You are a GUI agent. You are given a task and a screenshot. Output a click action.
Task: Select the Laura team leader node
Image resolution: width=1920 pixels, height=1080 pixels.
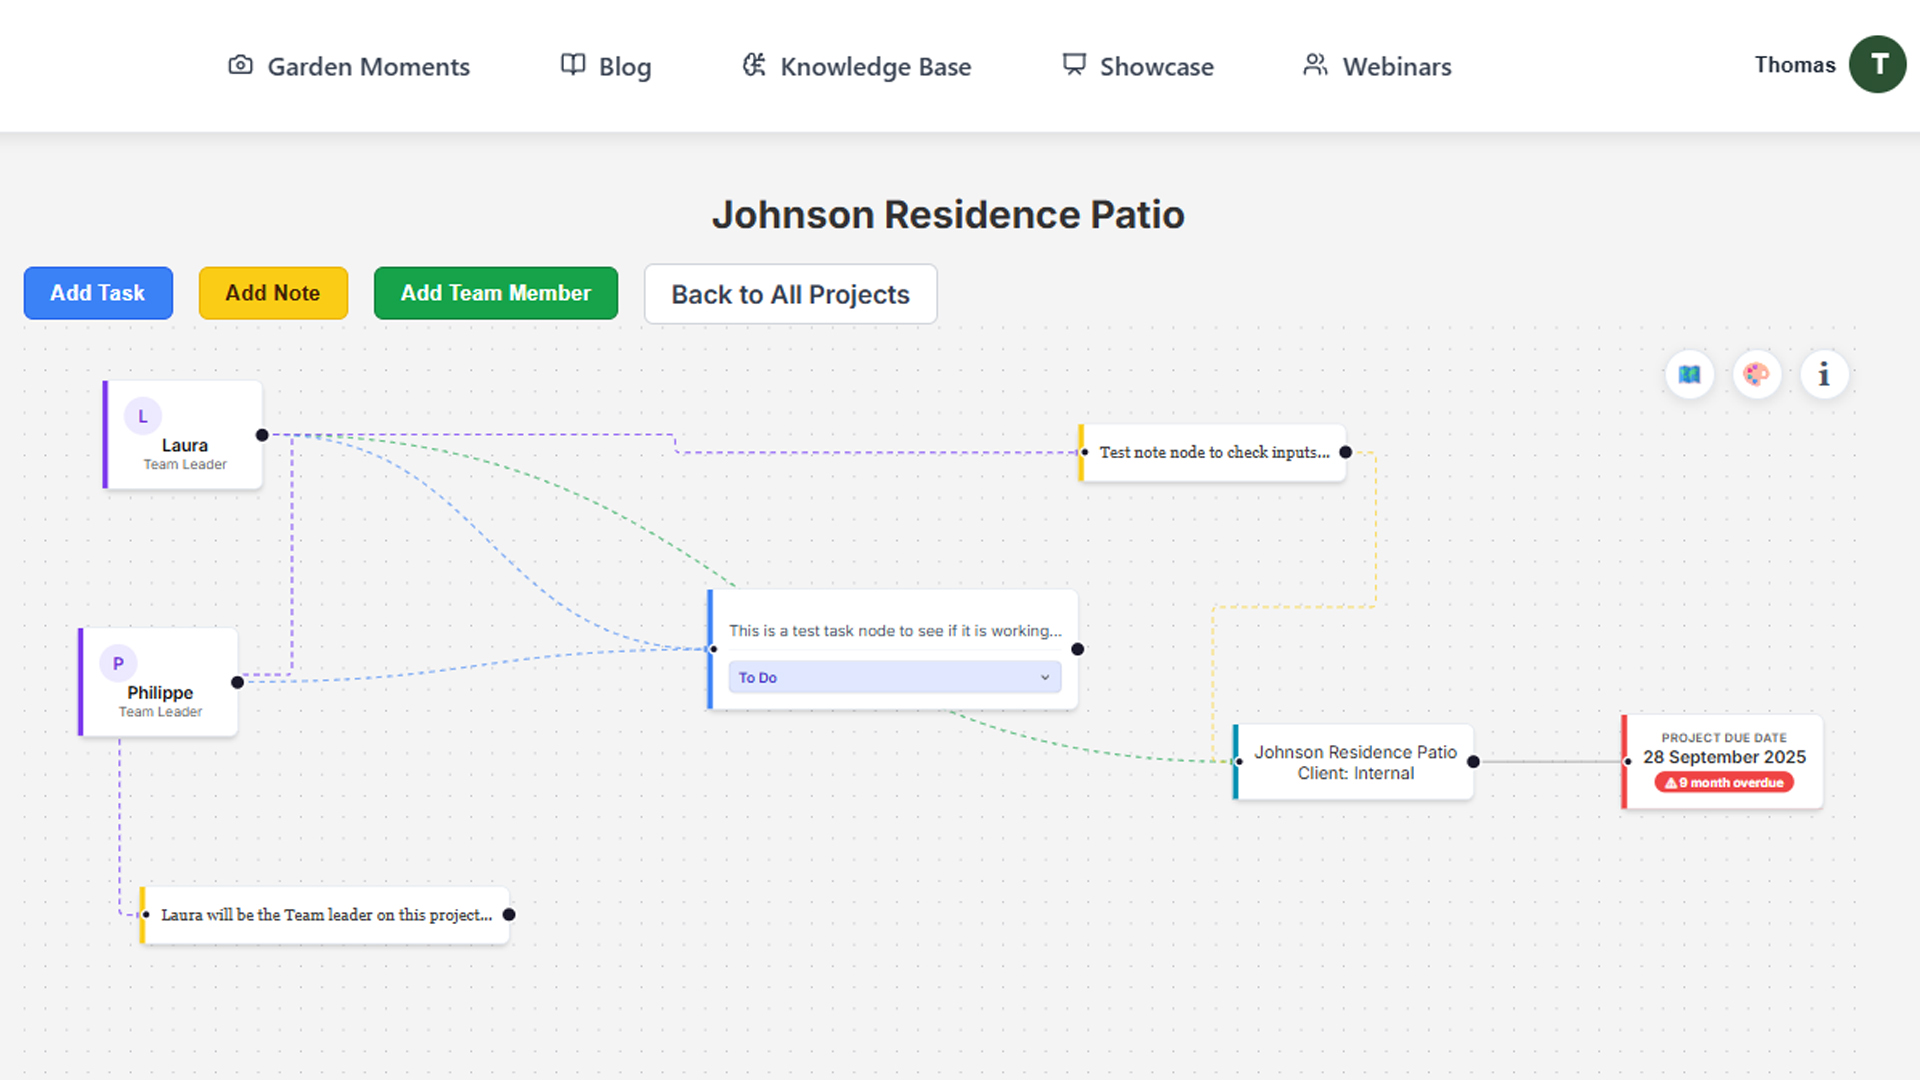click(x=183, y=435)
